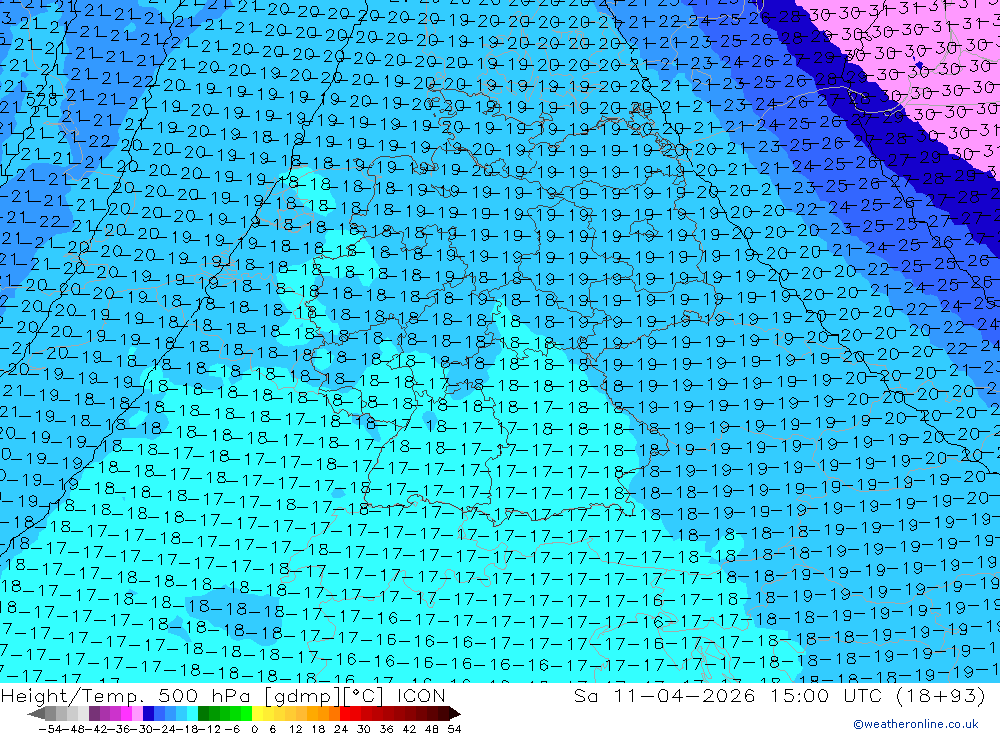Click the 6 legend scale label
Image resolution: width=1000 pixels, height=733 pixels.
pyautogui.click(x=273, y=729)
